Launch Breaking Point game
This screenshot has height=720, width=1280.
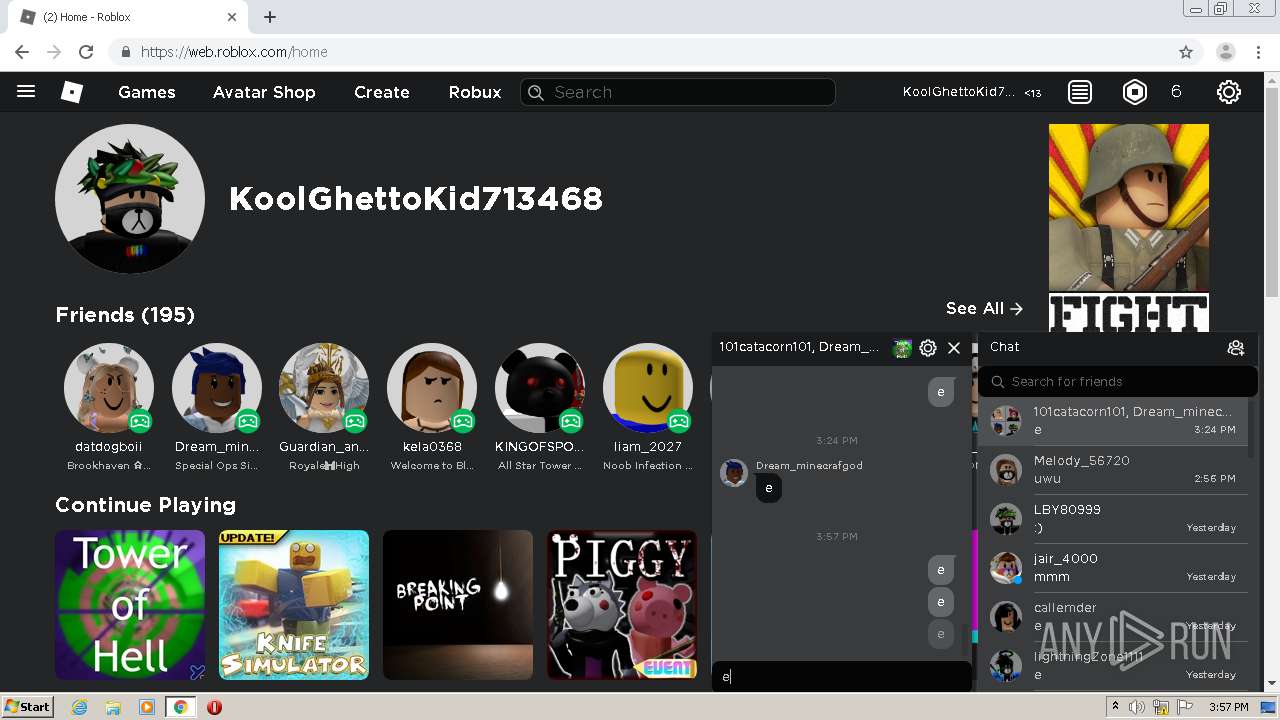coord(458,605)
